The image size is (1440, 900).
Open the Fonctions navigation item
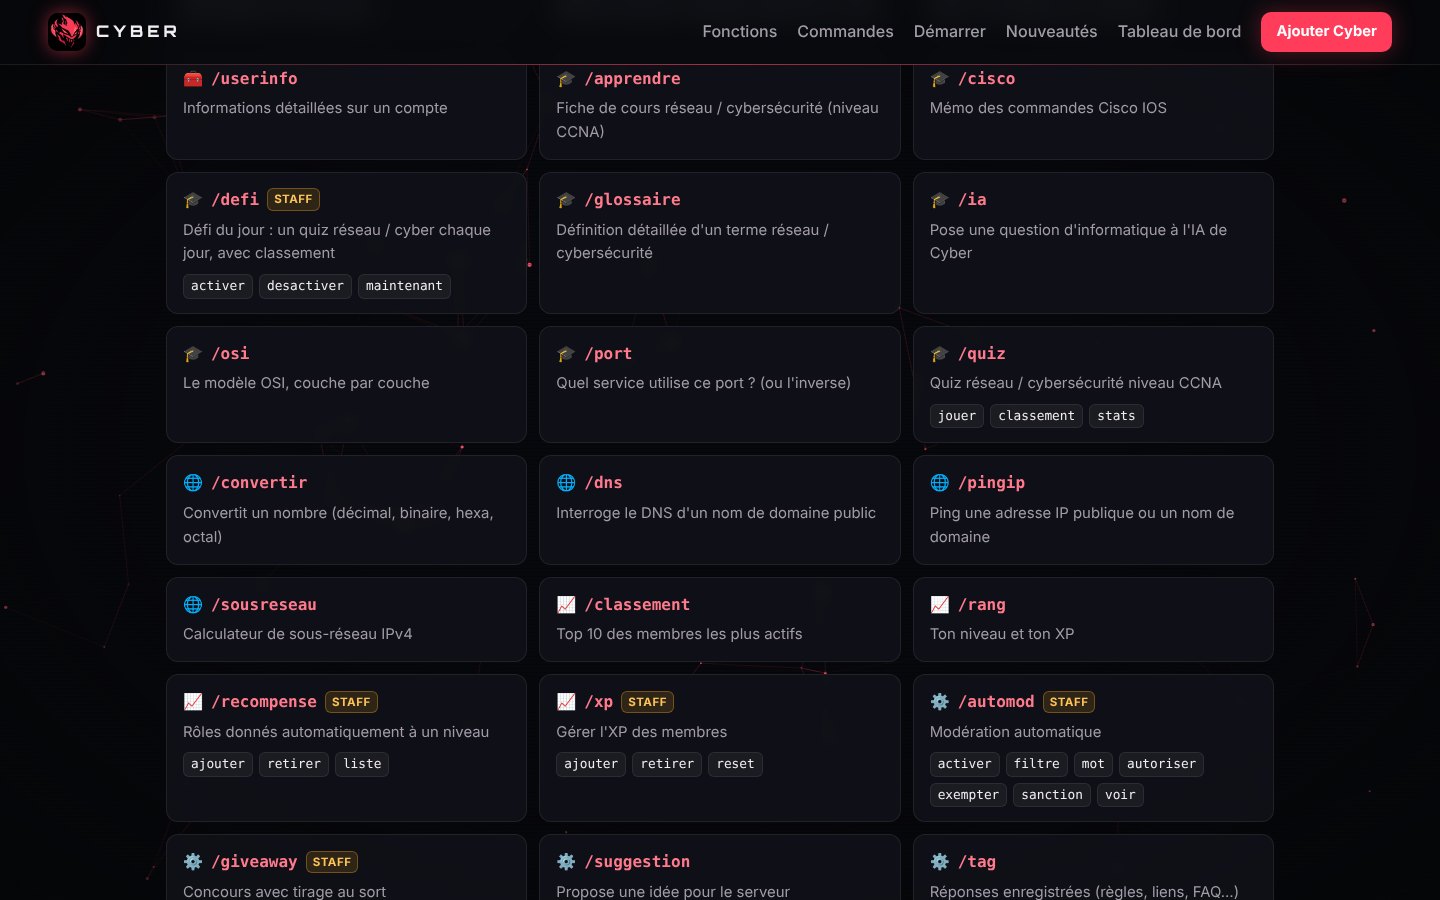click(739, 32)
